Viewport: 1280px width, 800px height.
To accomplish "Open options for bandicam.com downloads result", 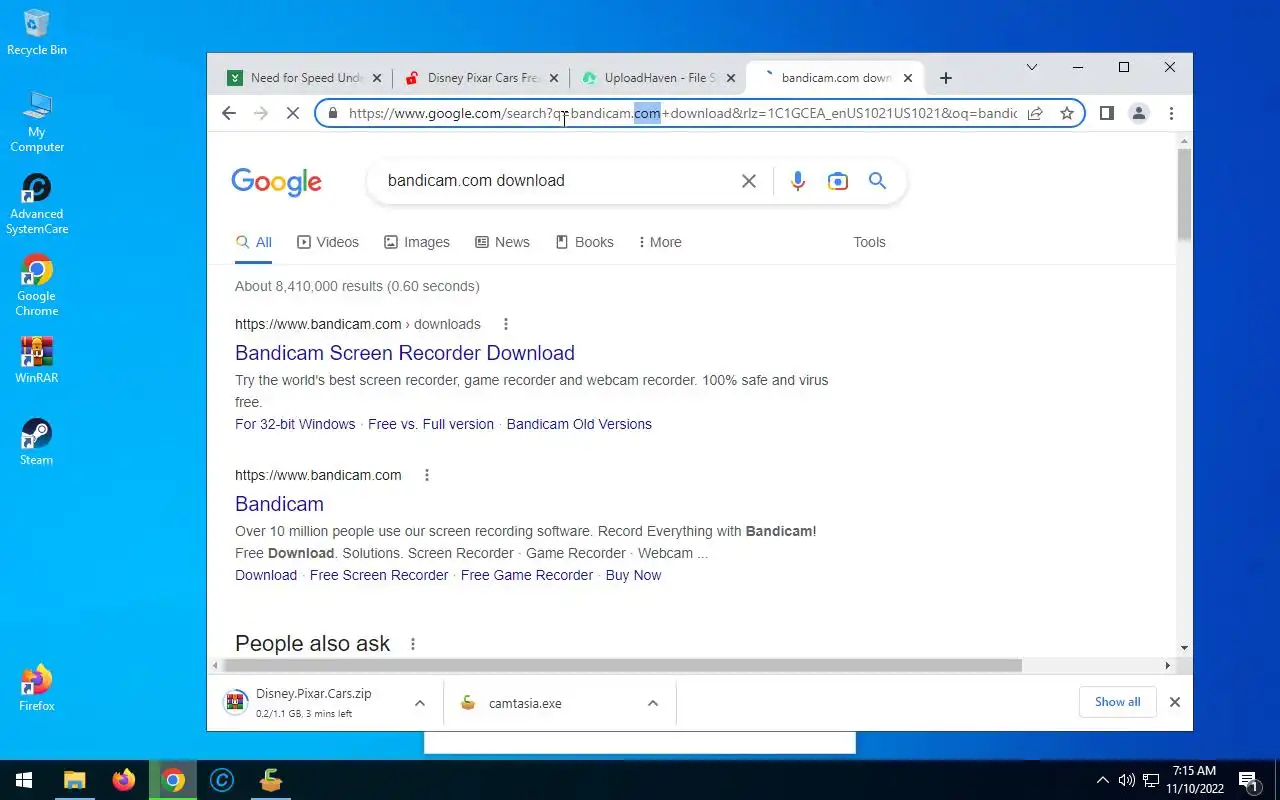I will [506, 324].
